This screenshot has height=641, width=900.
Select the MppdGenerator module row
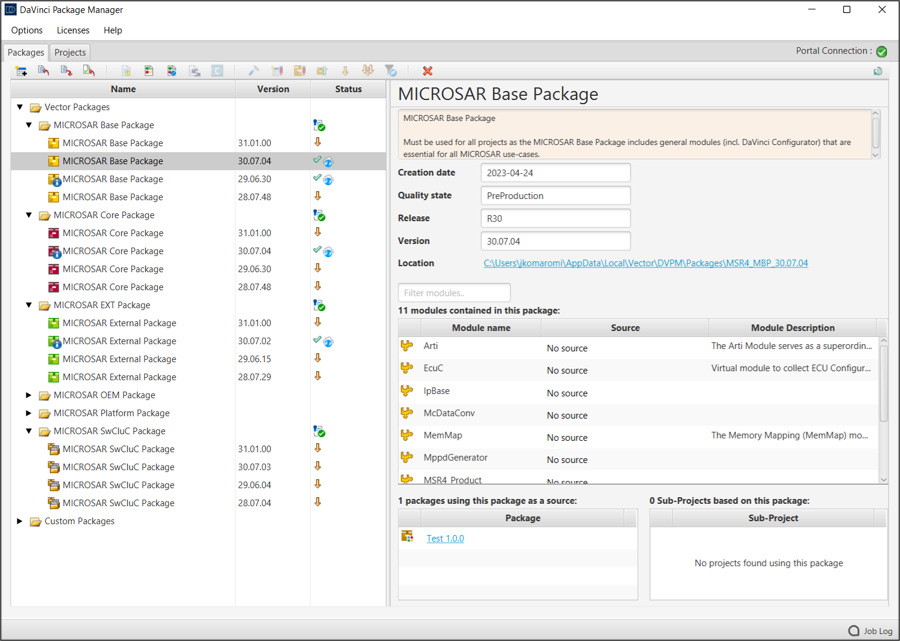coord(638,458)
